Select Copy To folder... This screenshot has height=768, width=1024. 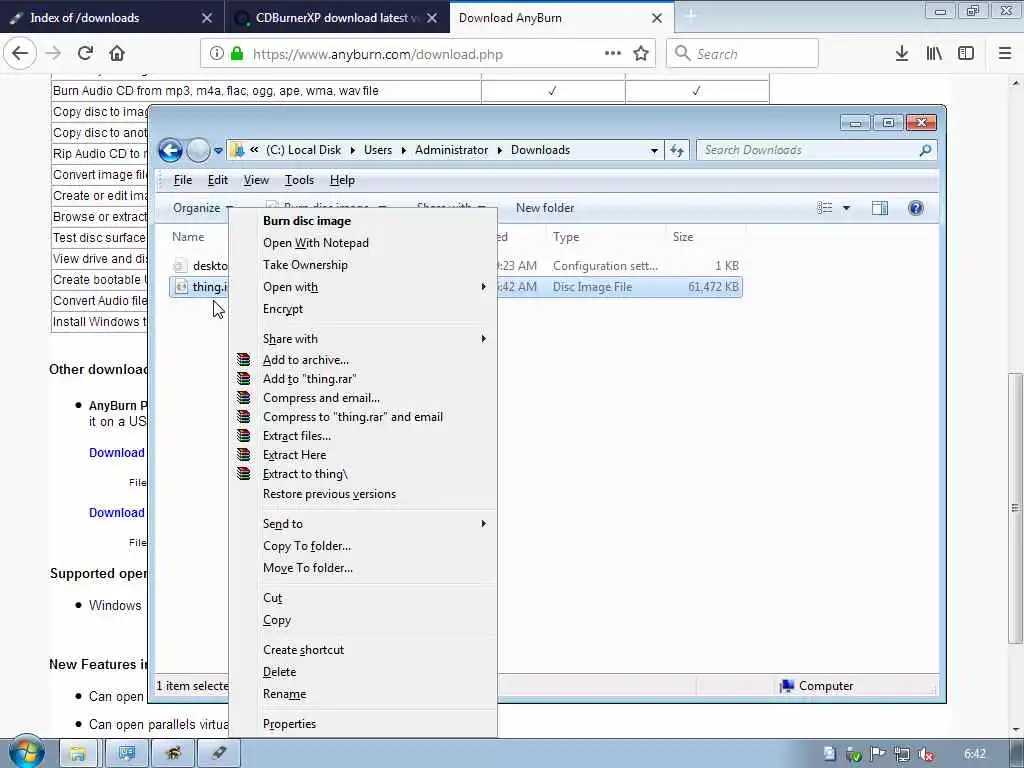(307, 545)
